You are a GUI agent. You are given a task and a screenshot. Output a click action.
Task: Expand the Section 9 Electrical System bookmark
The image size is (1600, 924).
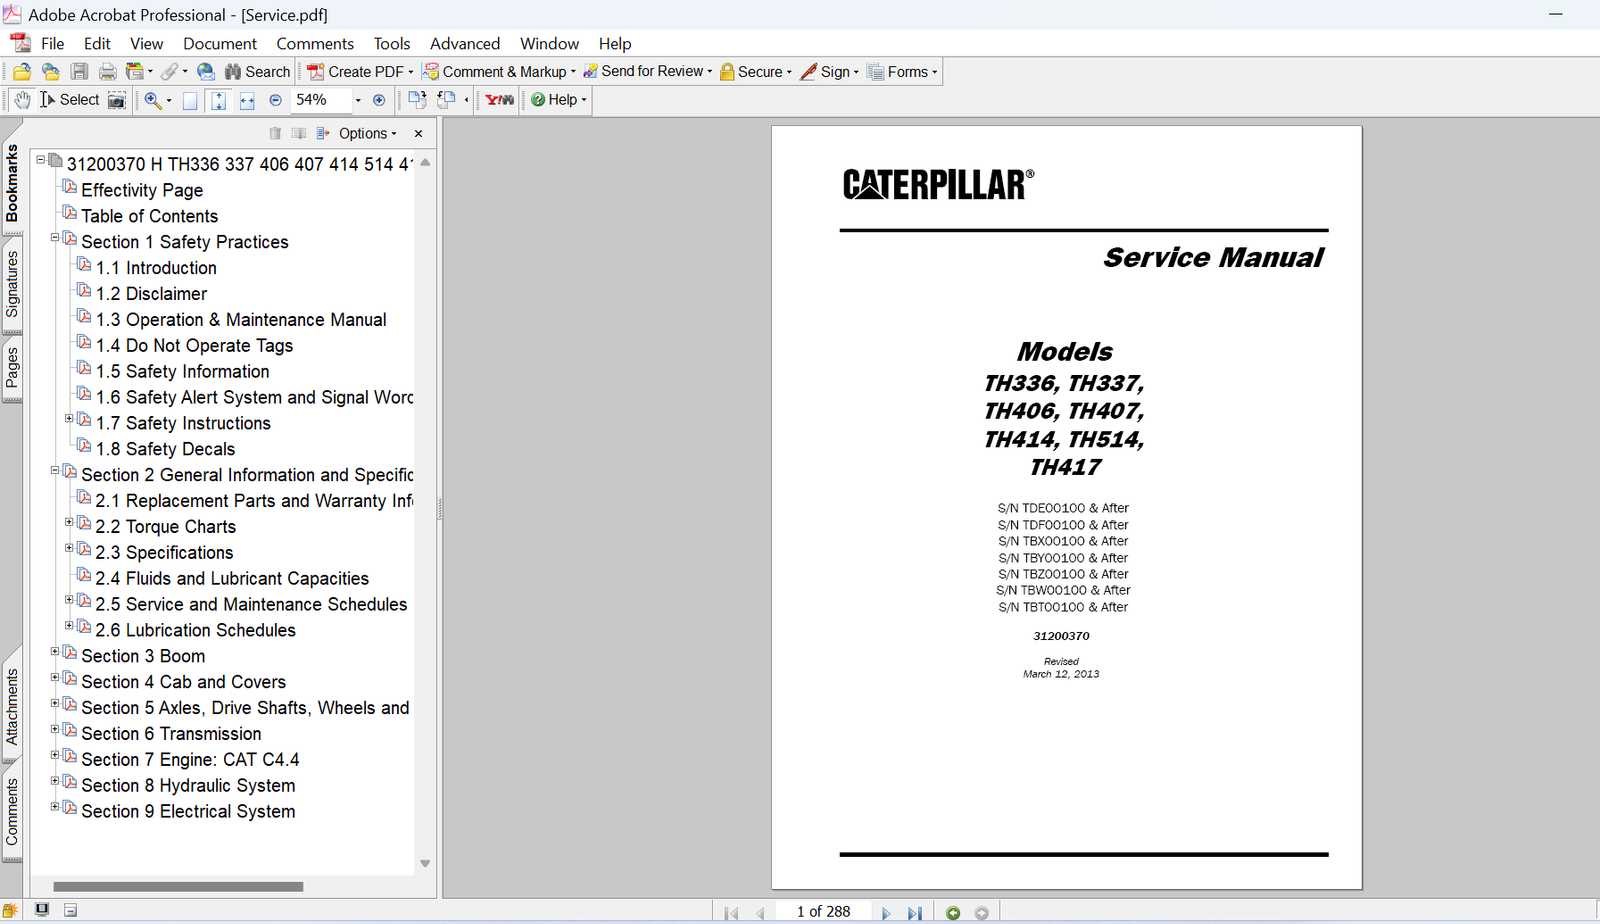click(55, 806)
